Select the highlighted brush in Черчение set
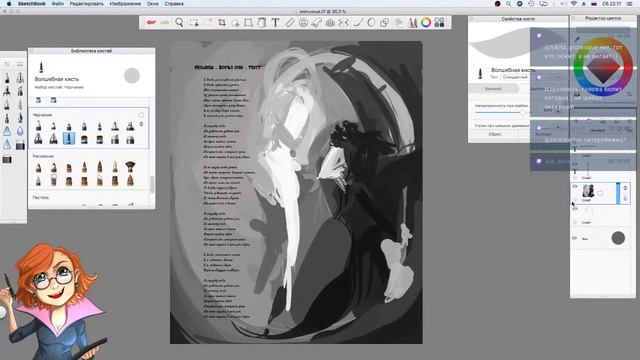 tap(69, 139)
